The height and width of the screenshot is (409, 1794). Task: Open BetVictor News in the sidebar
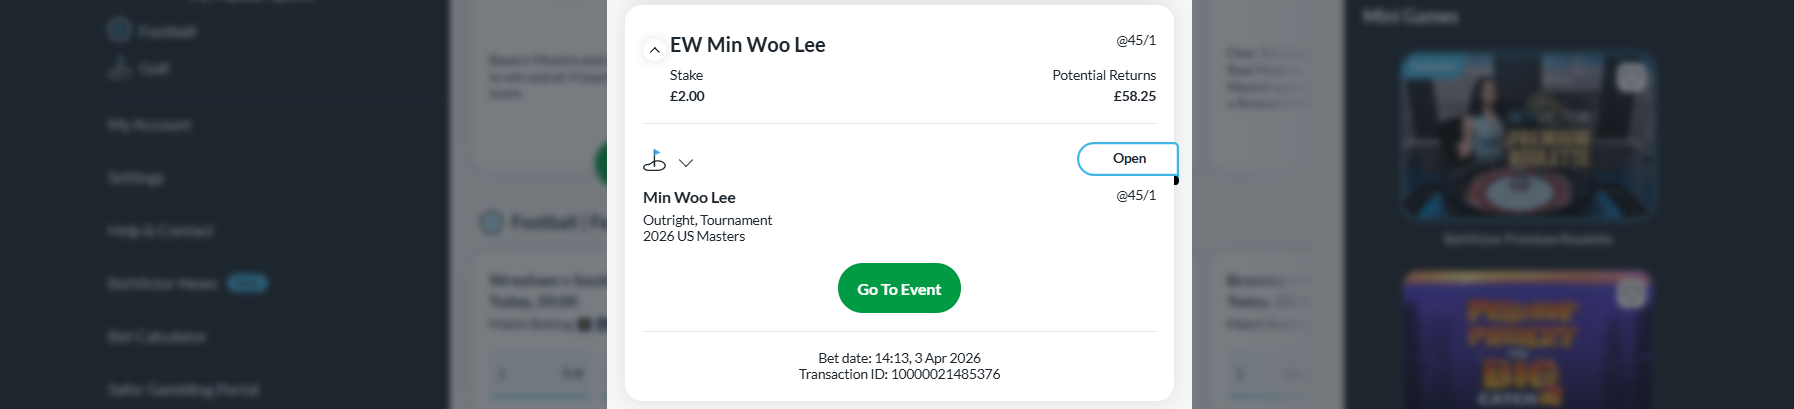click(x=162, y=284)
